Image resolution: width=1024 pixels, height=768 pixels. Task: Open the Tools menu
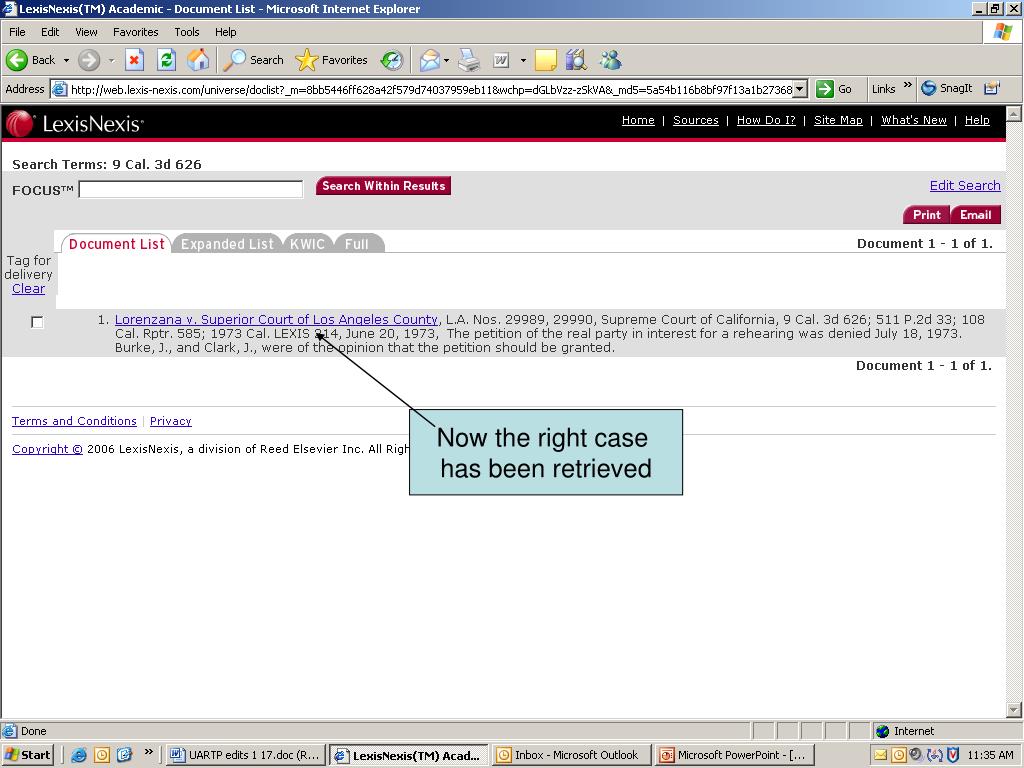[187, 32]
